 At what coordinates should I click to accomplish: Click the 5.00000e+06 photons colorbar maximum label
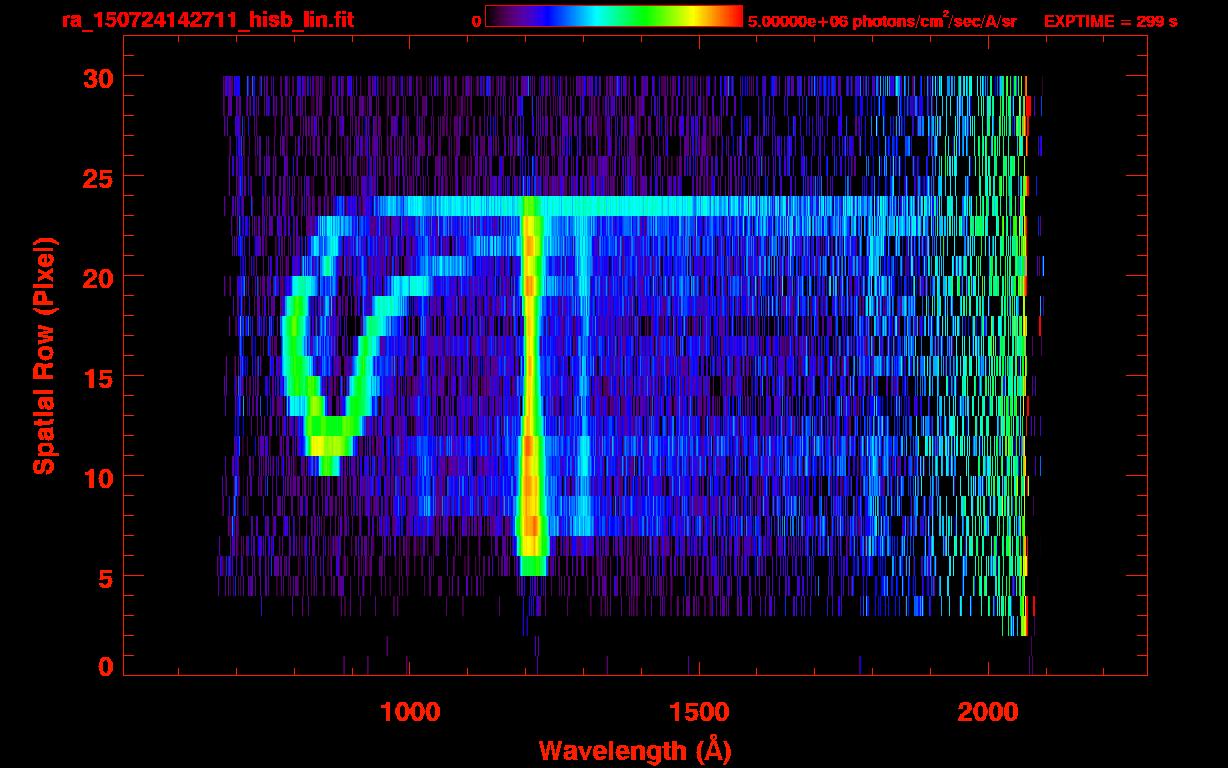point(883,20)
